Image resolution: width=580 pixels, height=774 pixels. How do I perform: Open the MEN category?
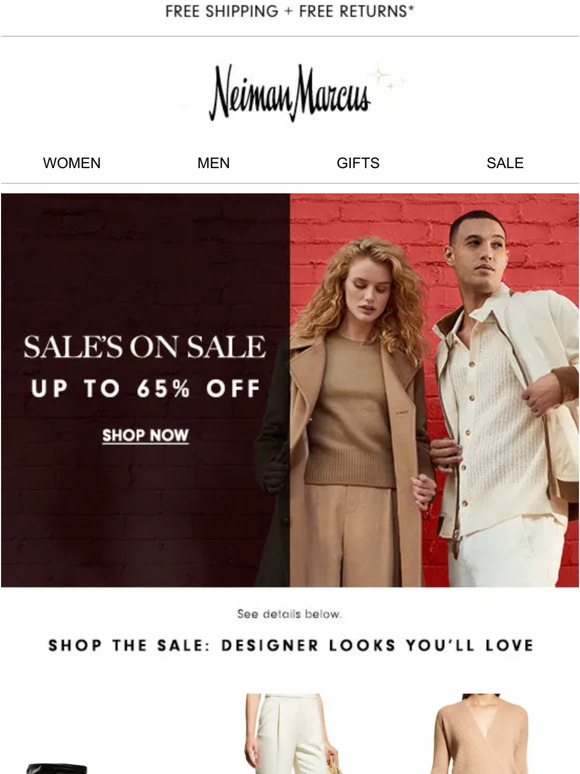[x=213, y=163]
